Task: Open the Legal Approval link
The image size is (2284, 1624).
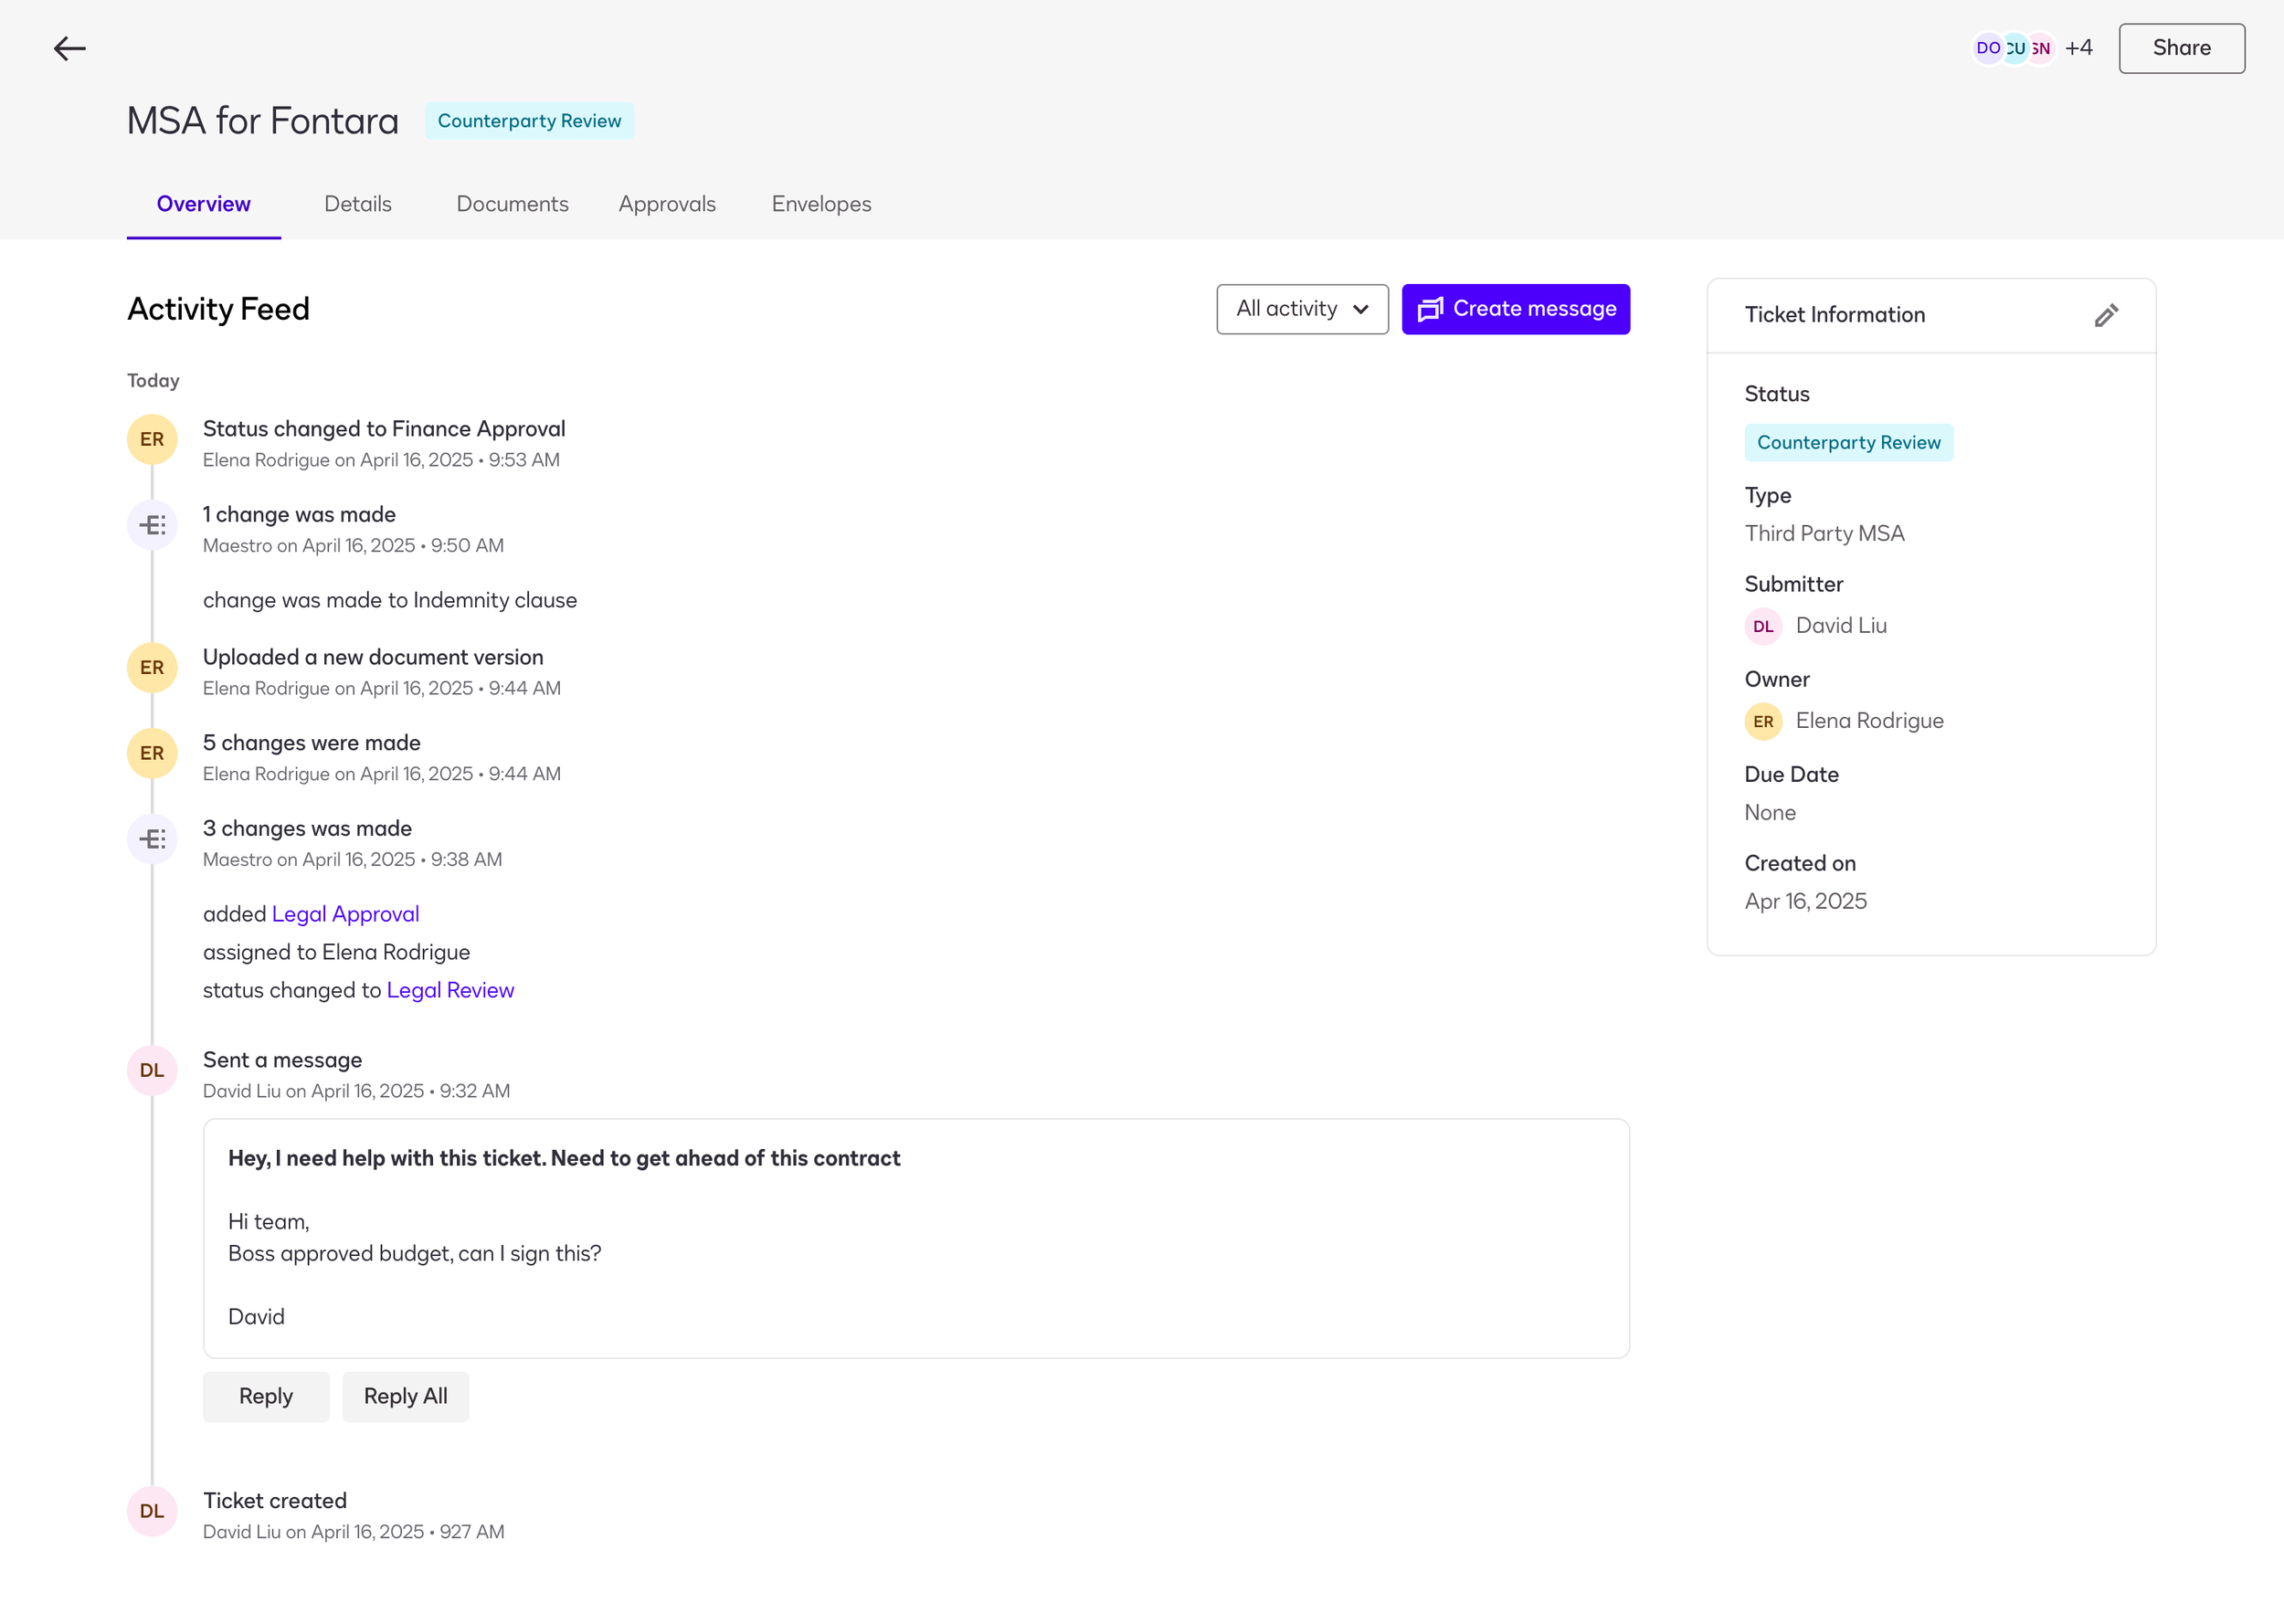Action: (x=345, y=914)
